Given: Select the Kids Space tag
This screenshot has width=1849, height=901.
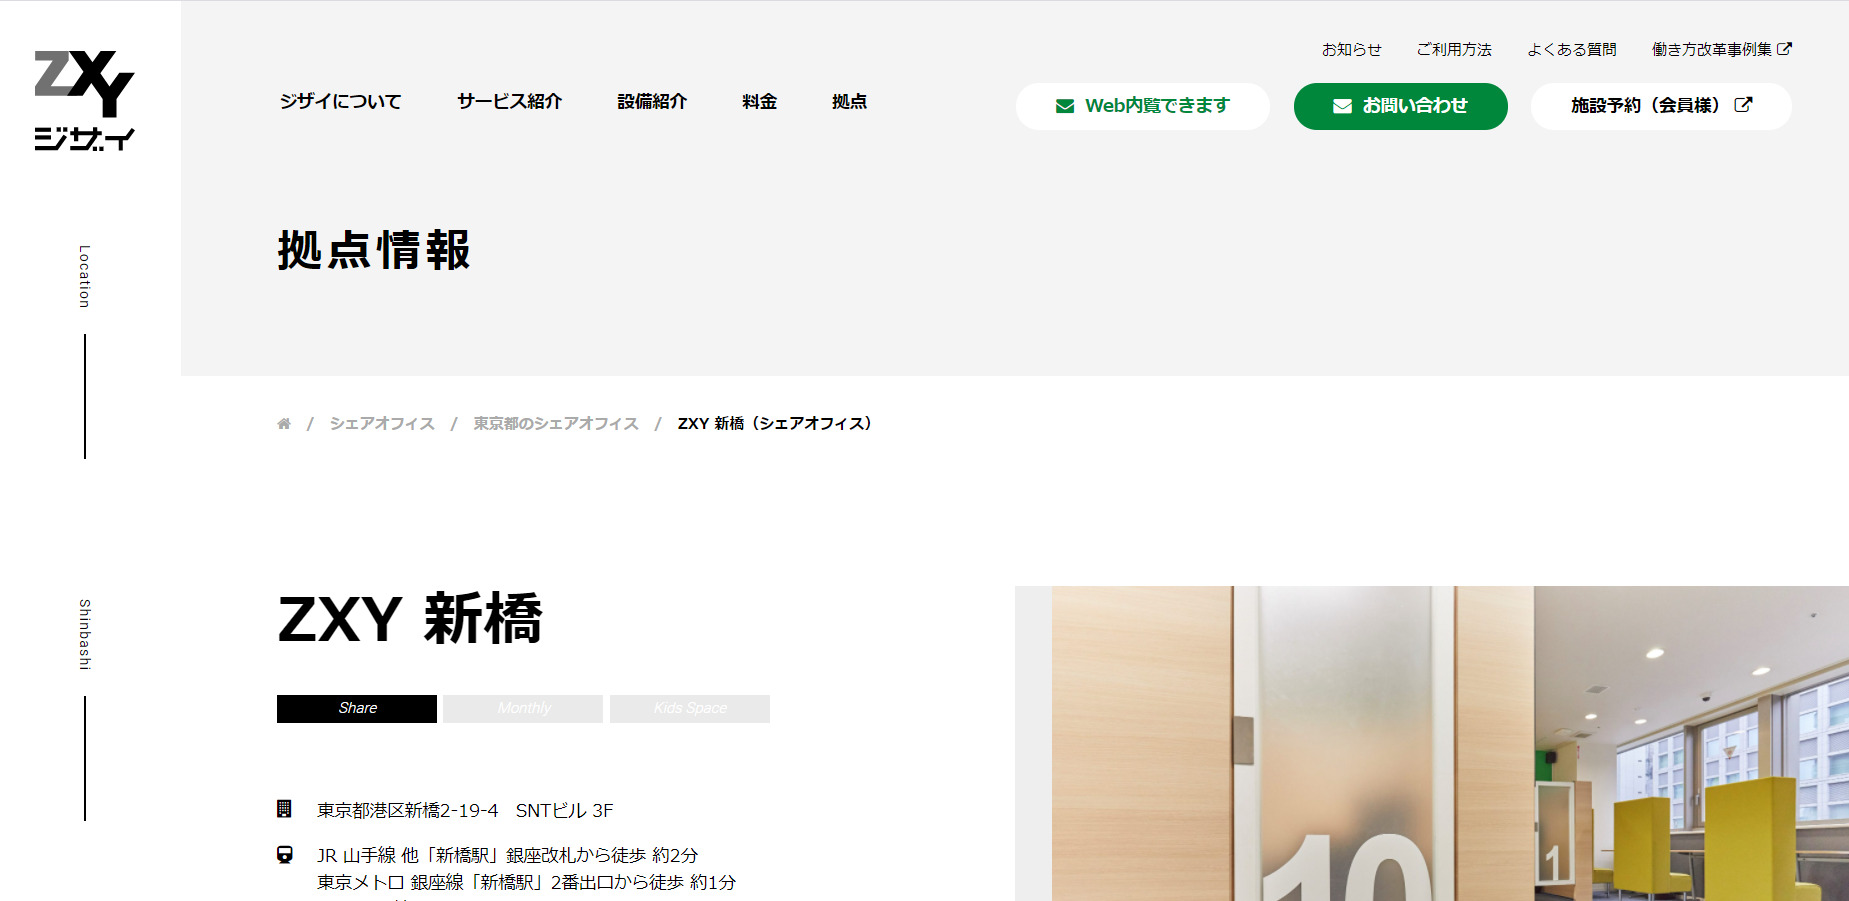Looking at the screenshot, I should pos(690,708).
